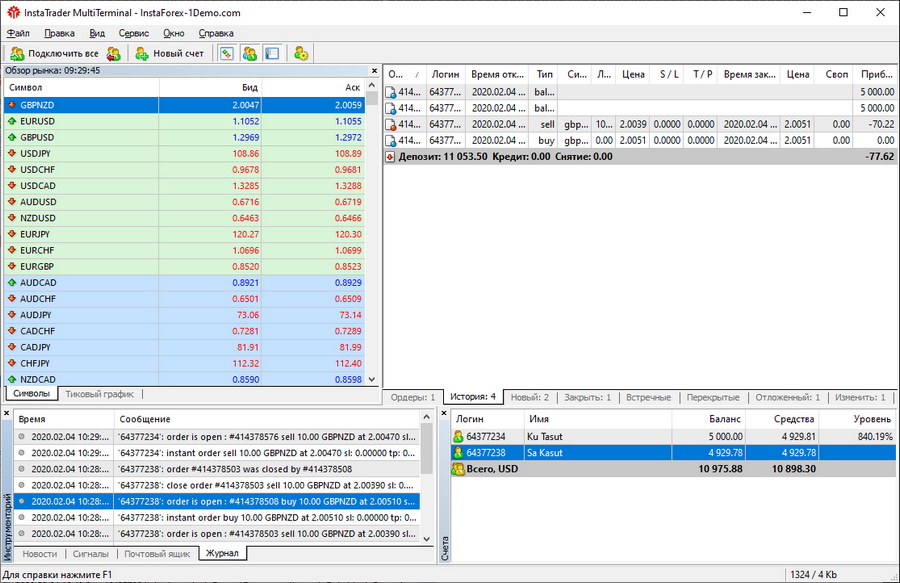900x583 pixels.
Task: Switch to the Тиковый график tab
Action: [97, 394]
